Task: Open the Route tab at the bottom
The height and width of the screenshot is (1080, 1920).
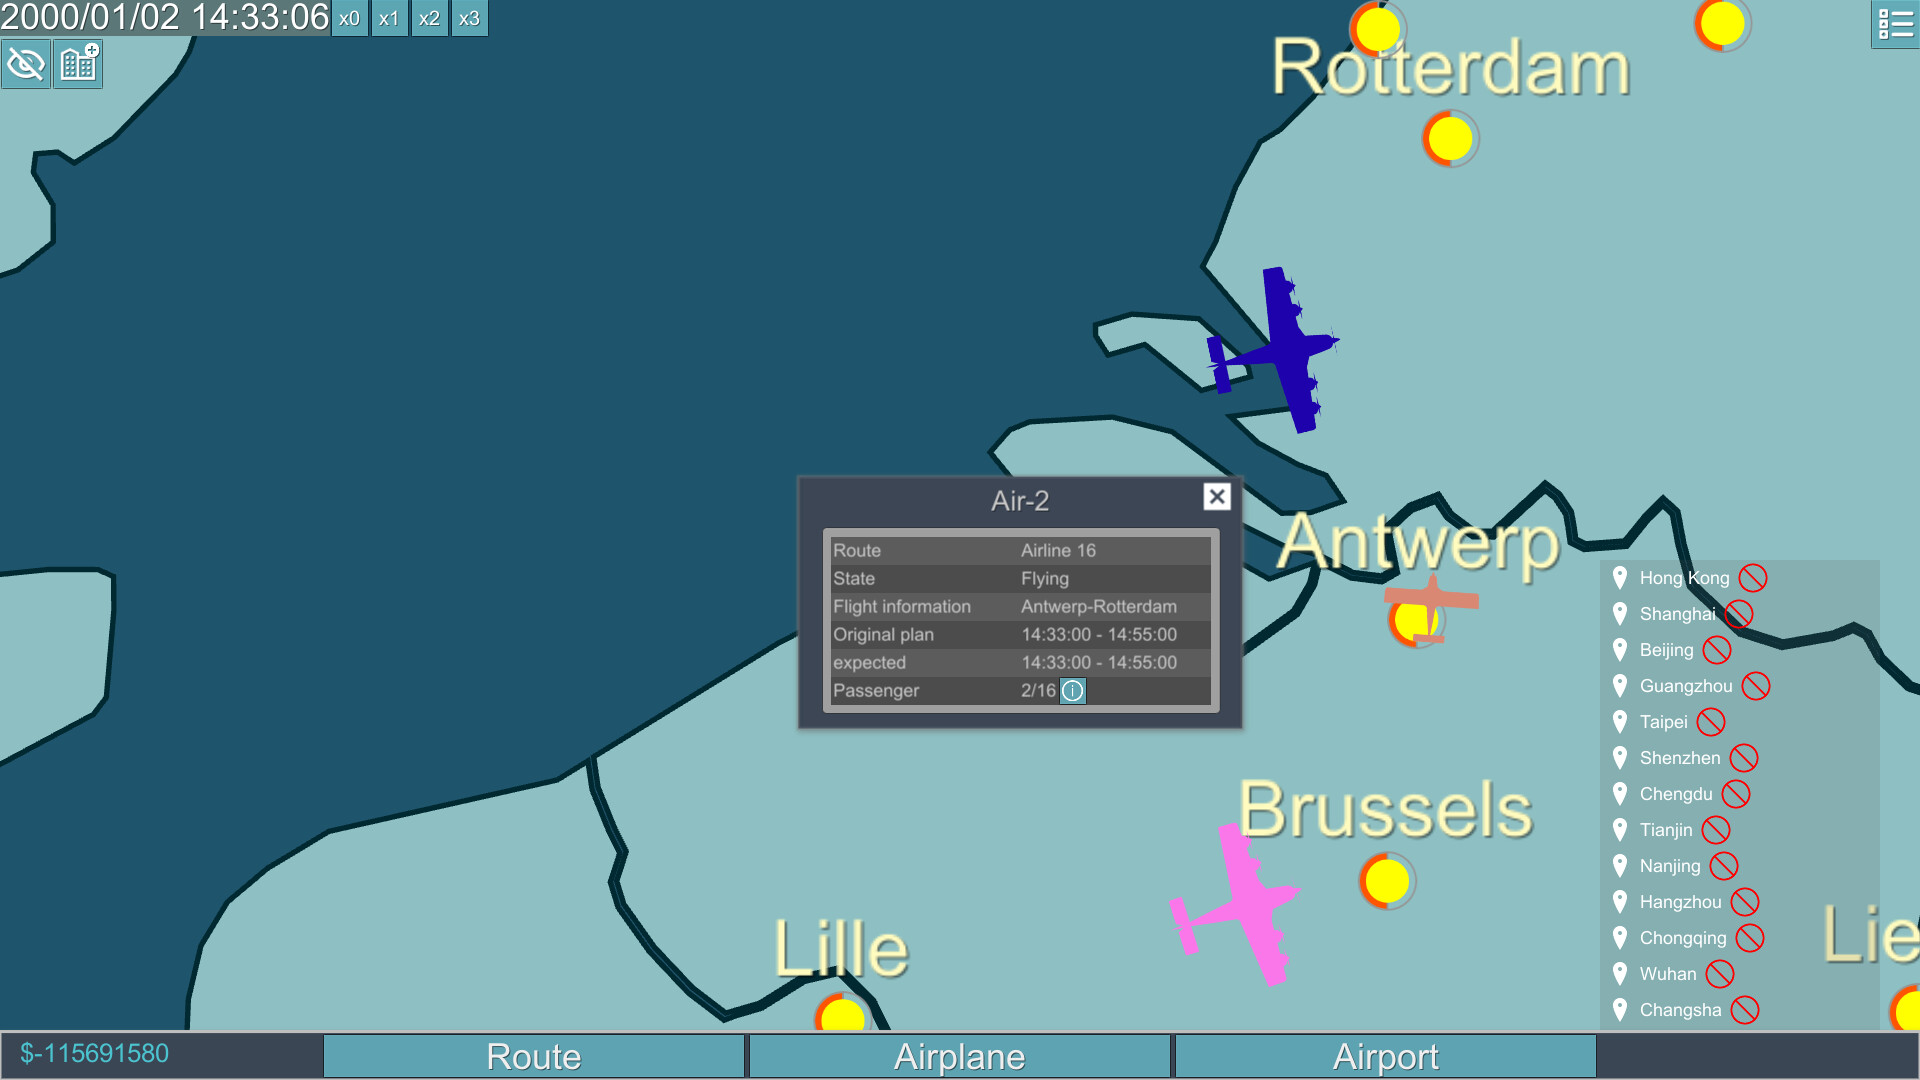Action: 533,1054
